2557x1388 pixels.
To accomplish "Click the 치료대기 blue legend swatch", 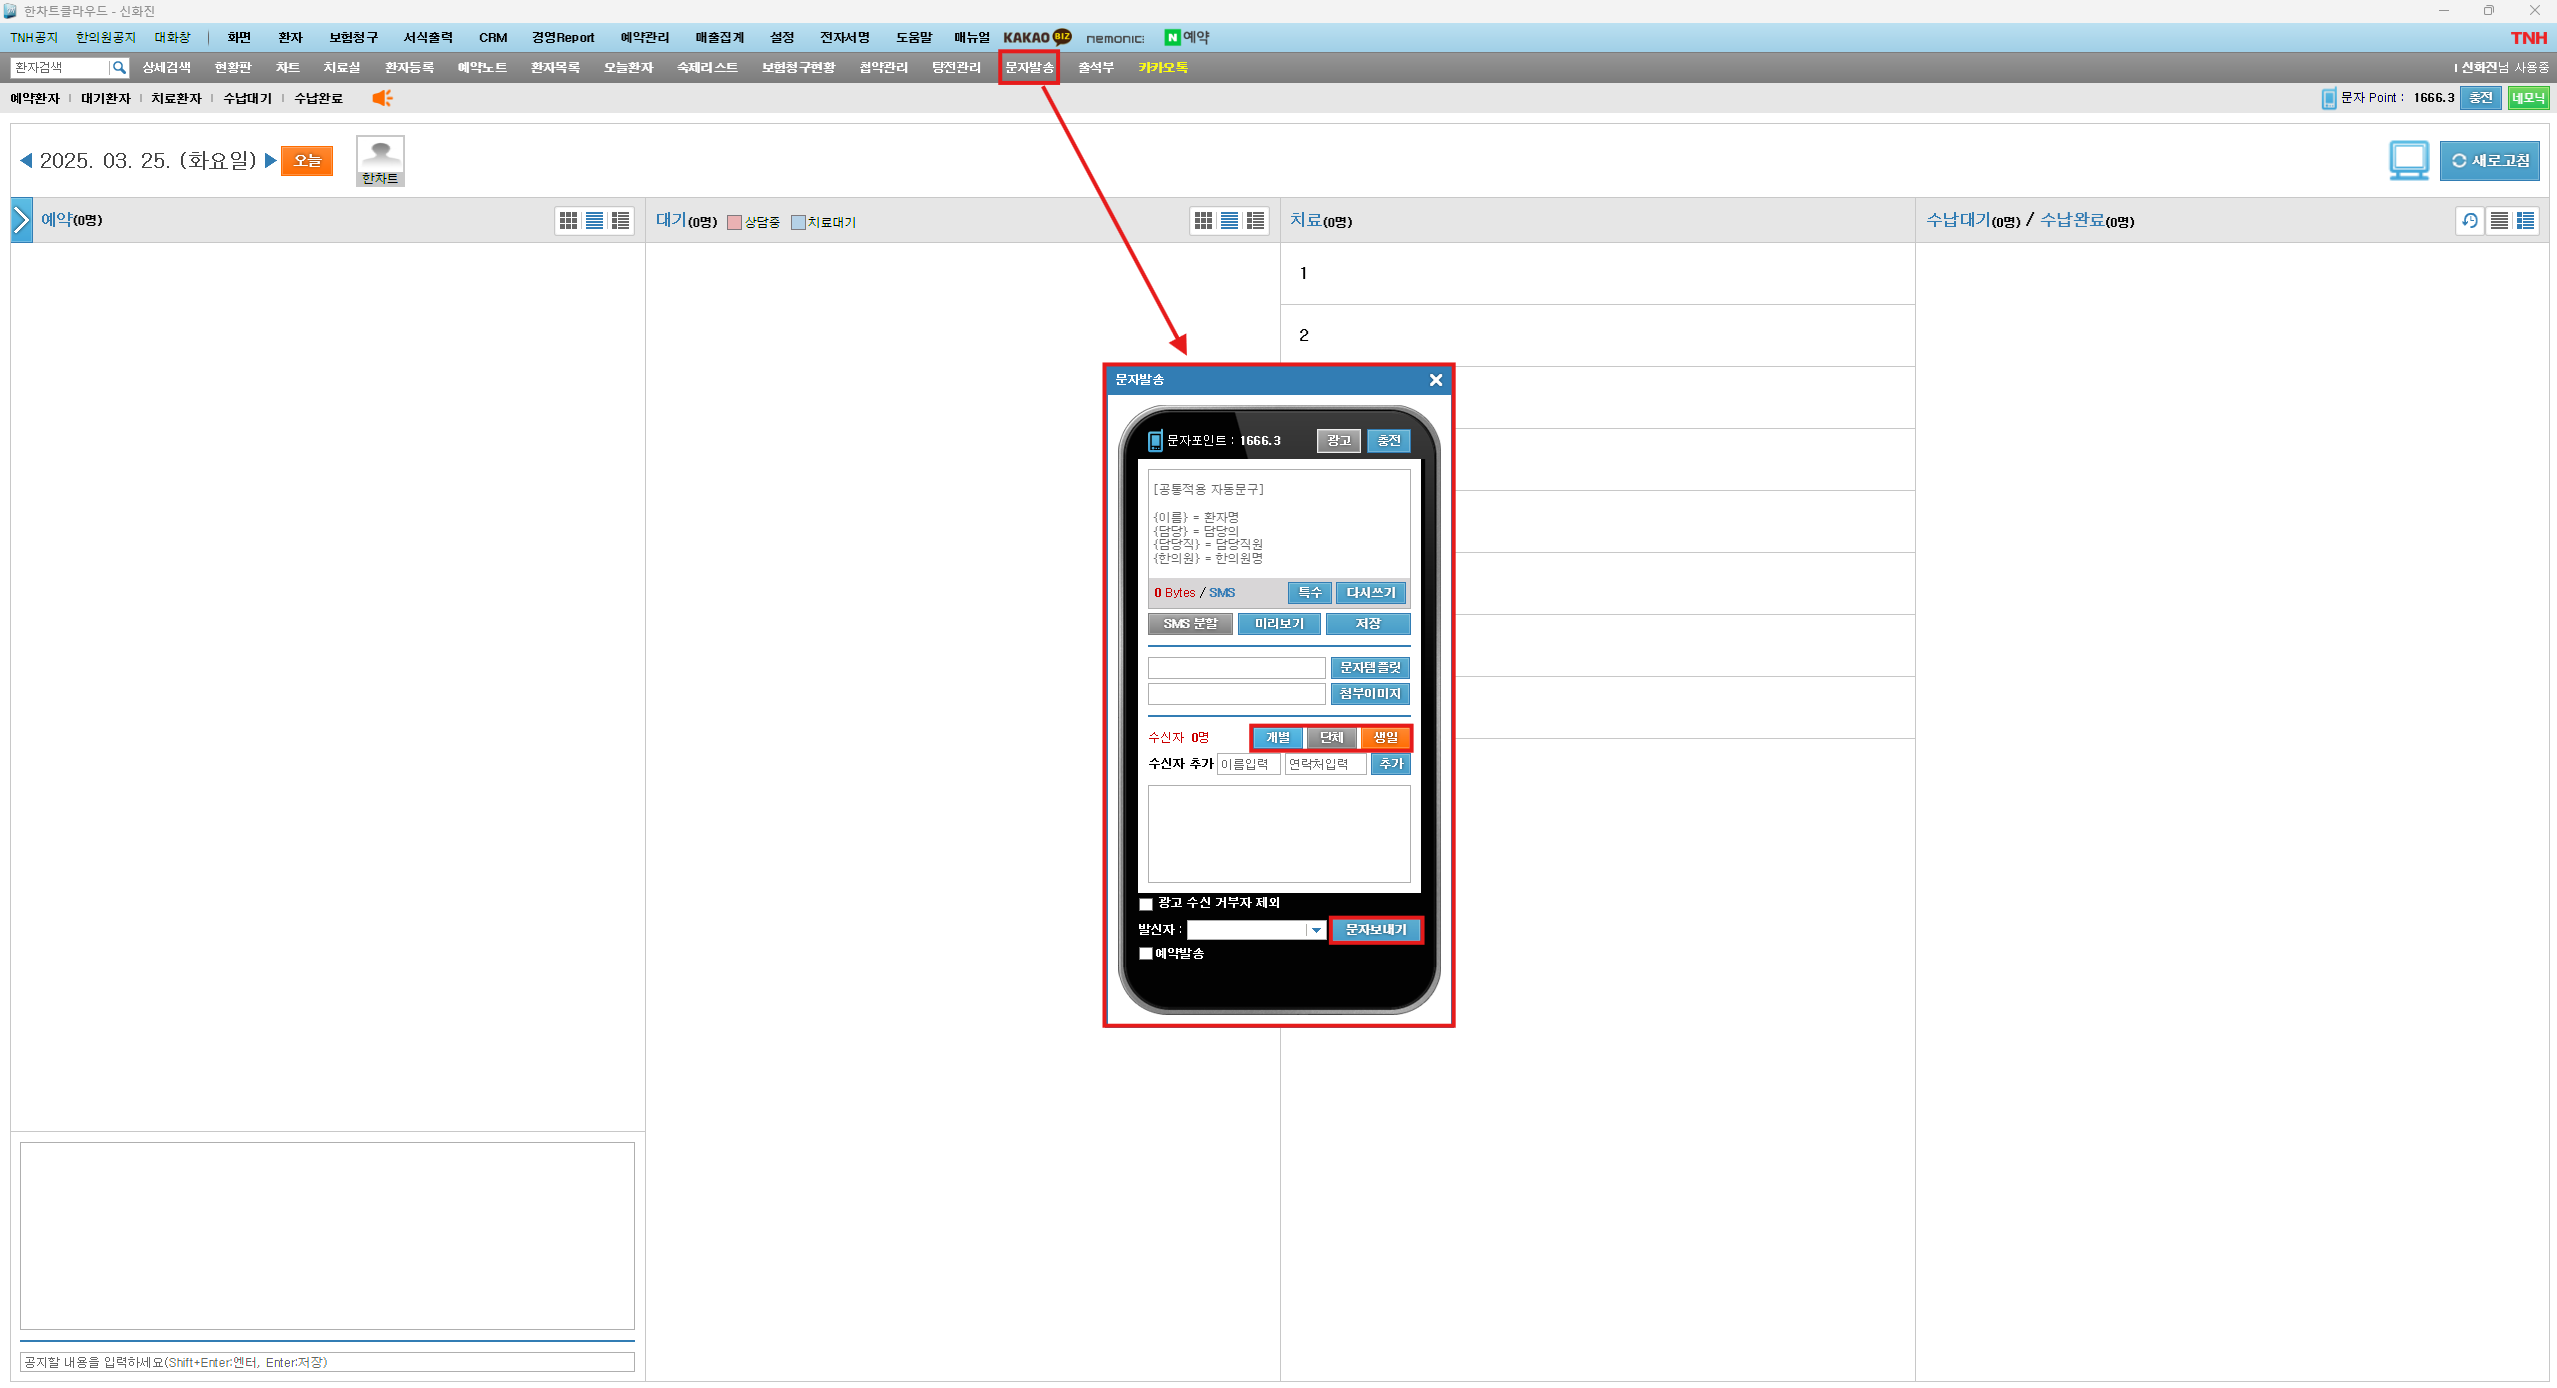I will coord(798,223).
